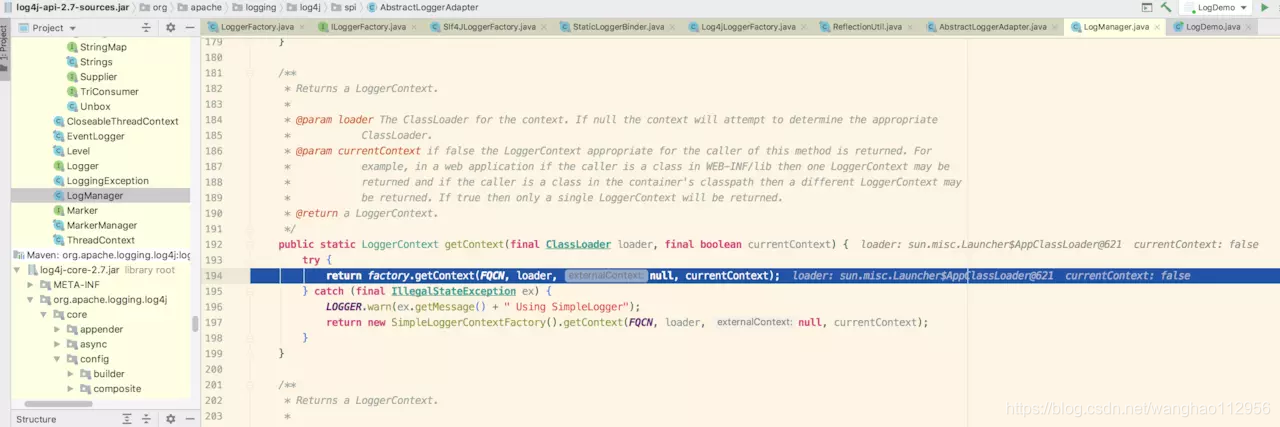1280x427 pixels.
Task: Click the Build project hammer icon
Action: tap(1166, 7)
